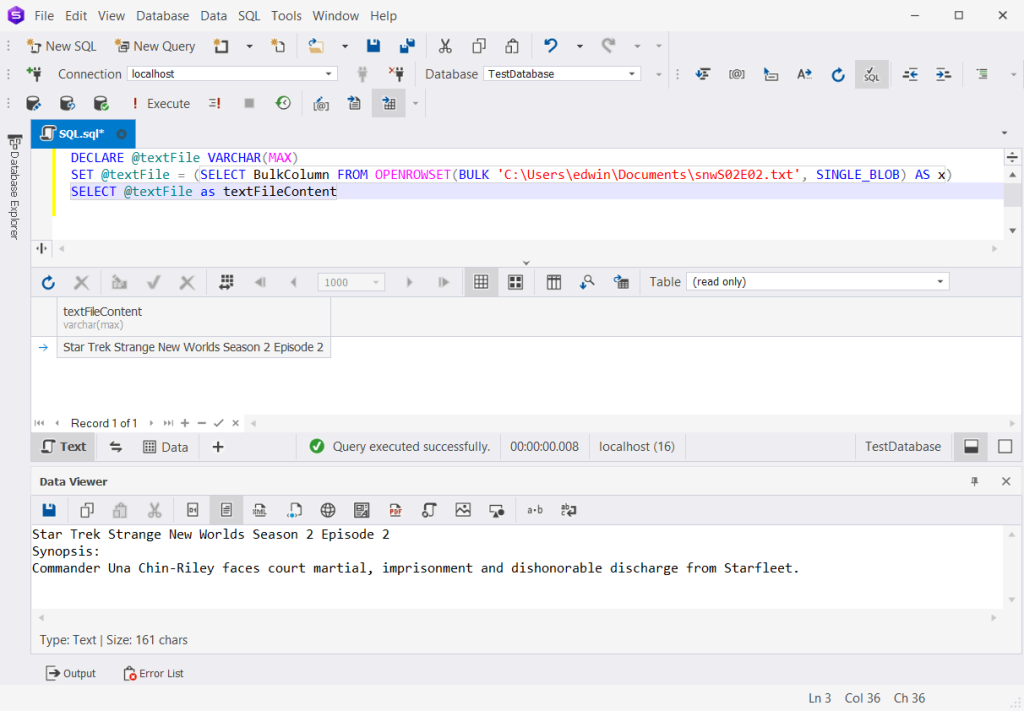Click the export data icon in results toolbar
The width and height of the screenshot is (1024, 711).
point(621,282)
